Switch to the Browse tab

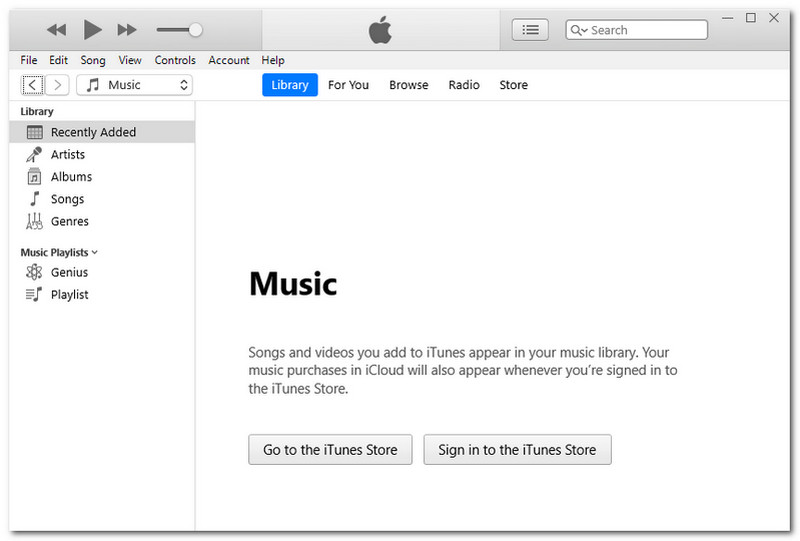[409, 85]
